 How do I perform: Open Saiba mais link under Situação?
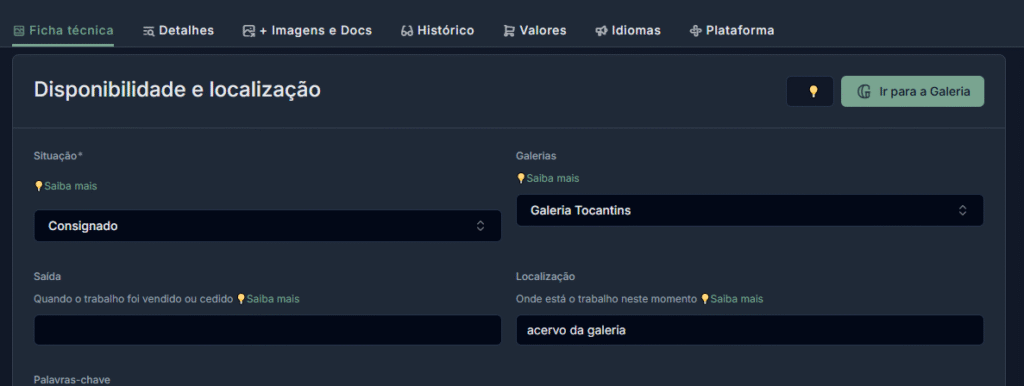click(65, 186)
